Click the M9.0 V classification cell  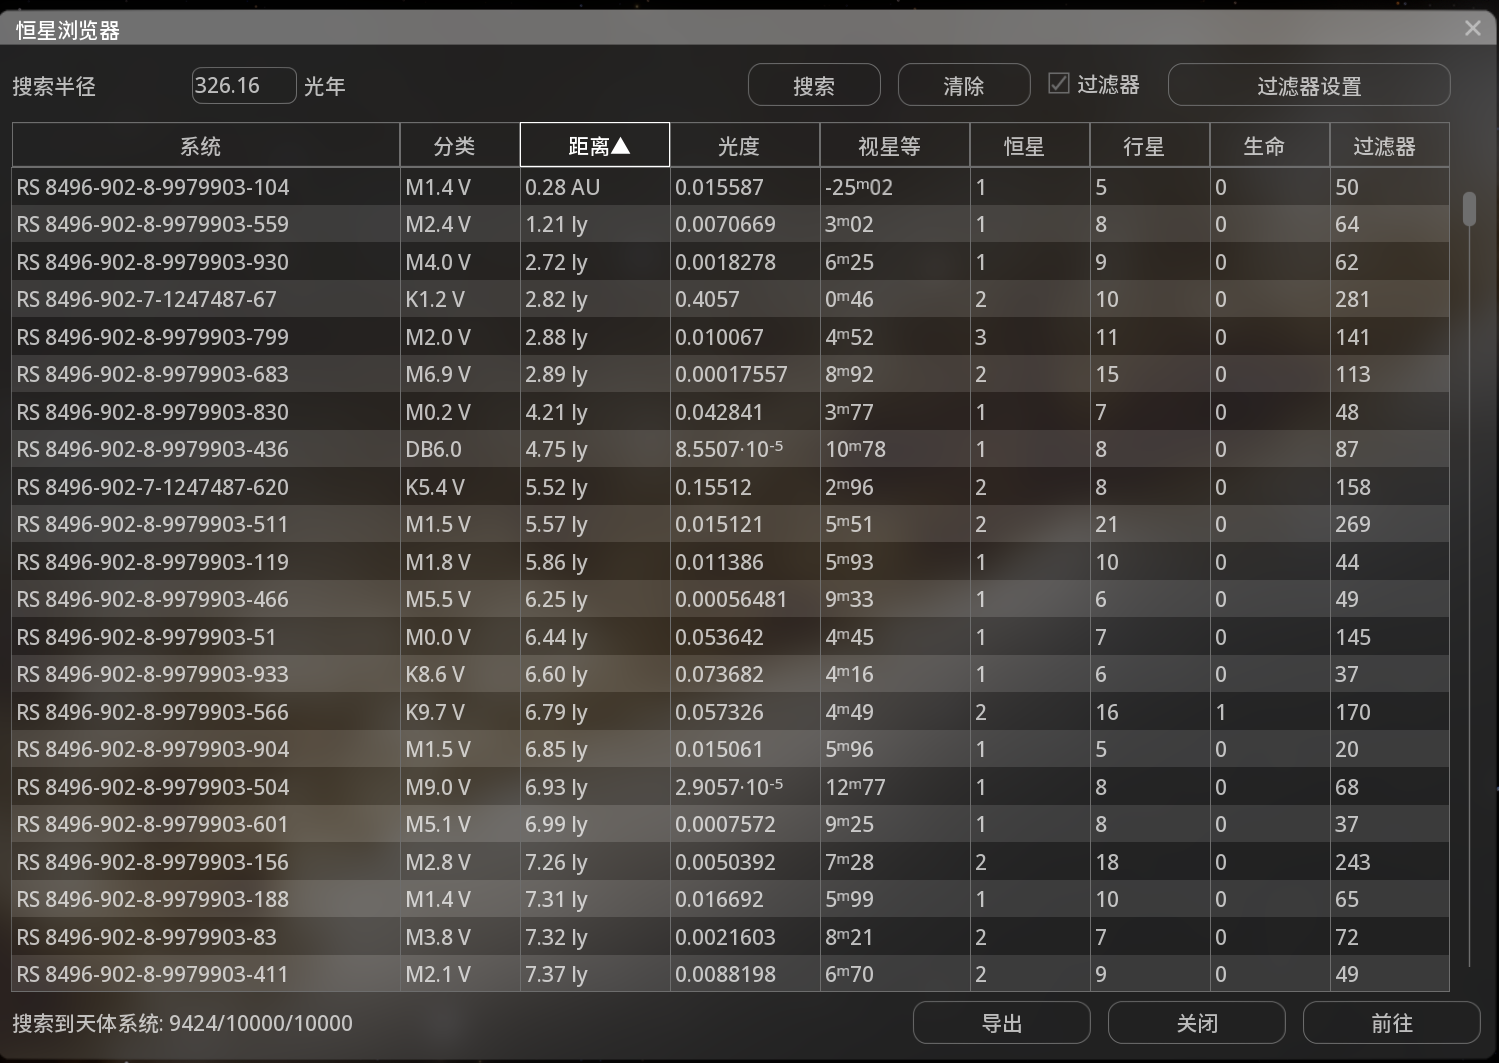460,787
